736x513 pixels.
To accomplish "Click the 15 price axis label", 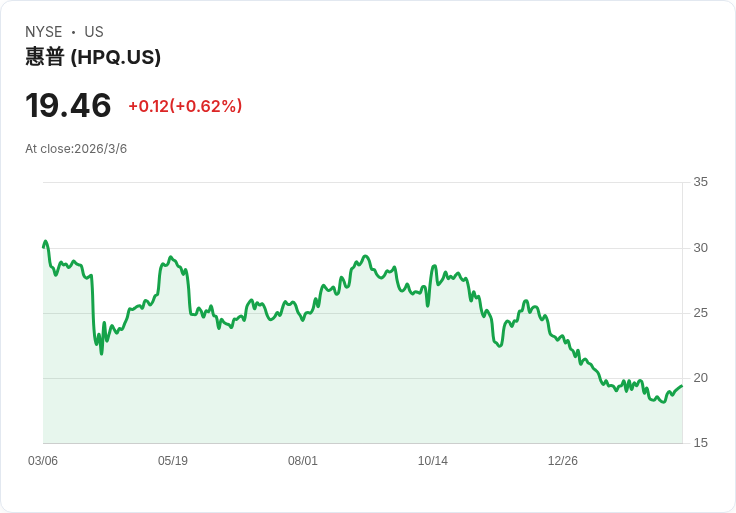I will 701,443.
